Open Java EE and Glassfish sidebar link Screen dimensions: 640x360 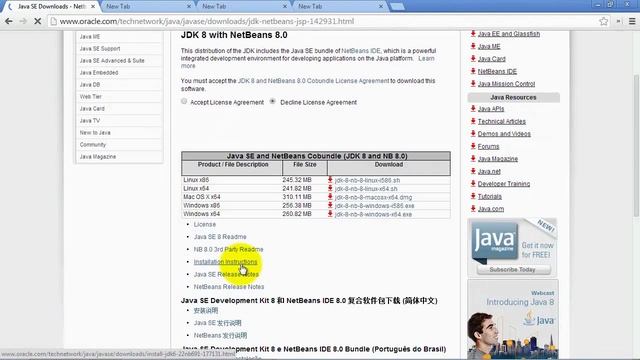coord(509,34)
